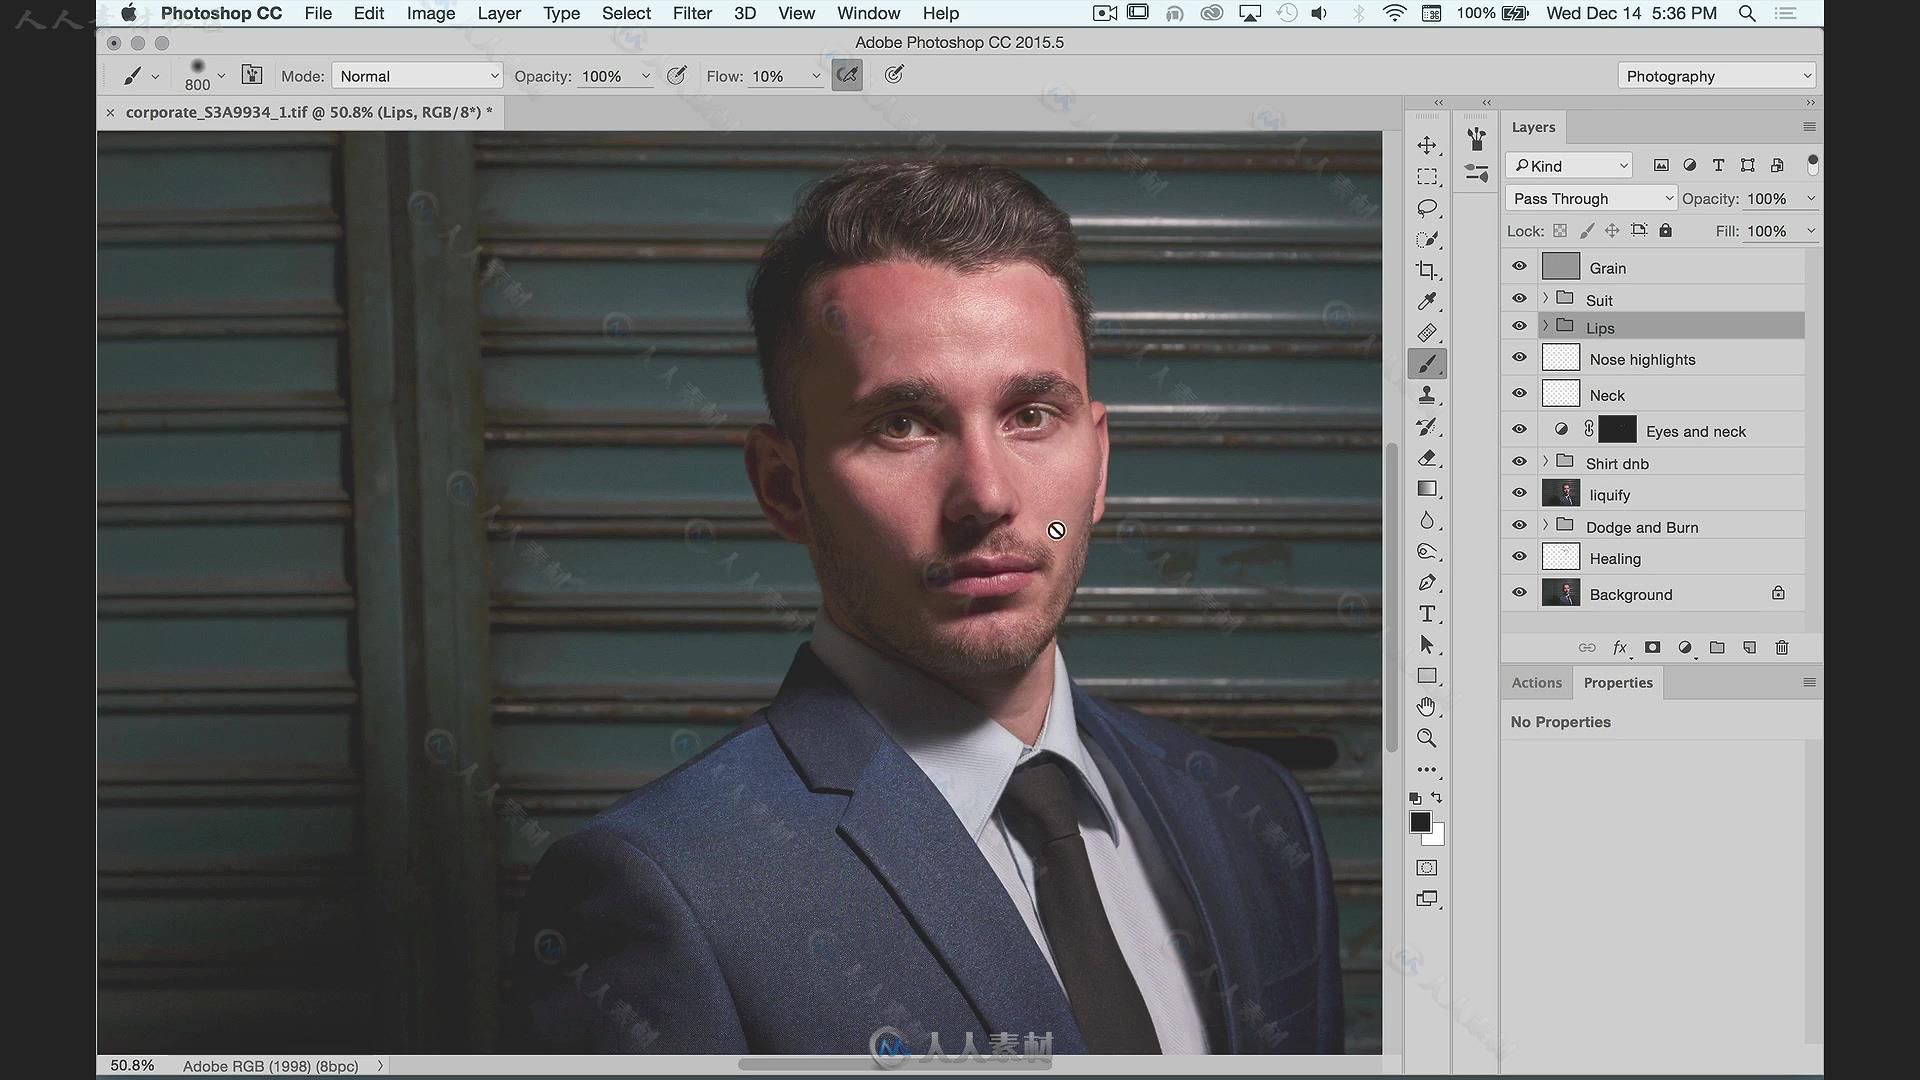Select the Nose highlights layer name
This screenshot has height=1080, width=1920.
click(x=1642, y=360)
